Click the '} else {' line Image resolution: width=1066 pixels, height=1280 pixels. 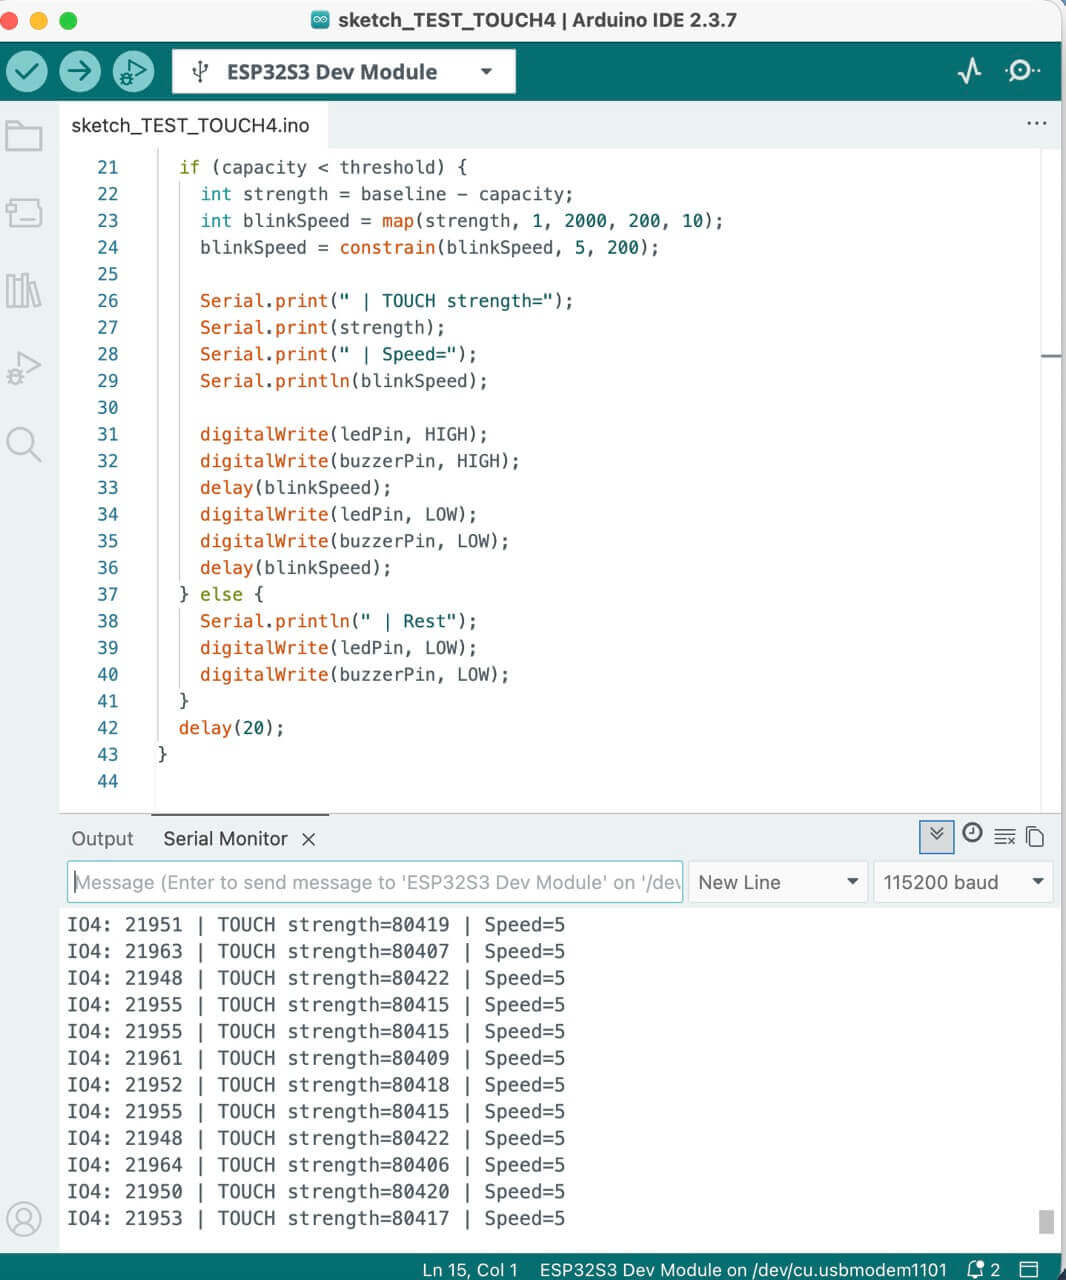point(221,594)
